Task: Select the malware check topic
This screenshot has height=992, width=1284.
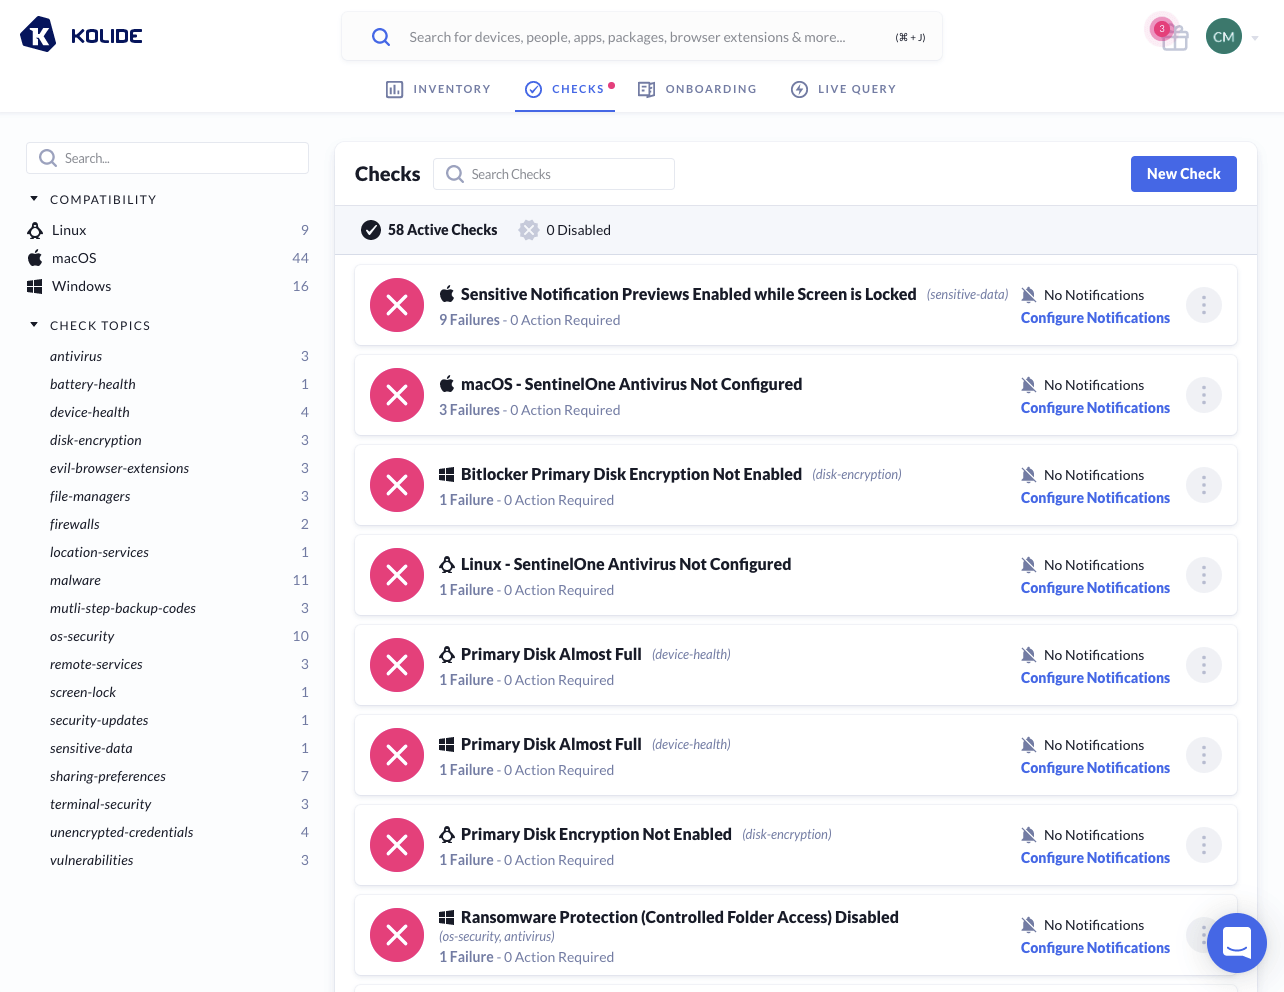Action: tap(75, 580)
